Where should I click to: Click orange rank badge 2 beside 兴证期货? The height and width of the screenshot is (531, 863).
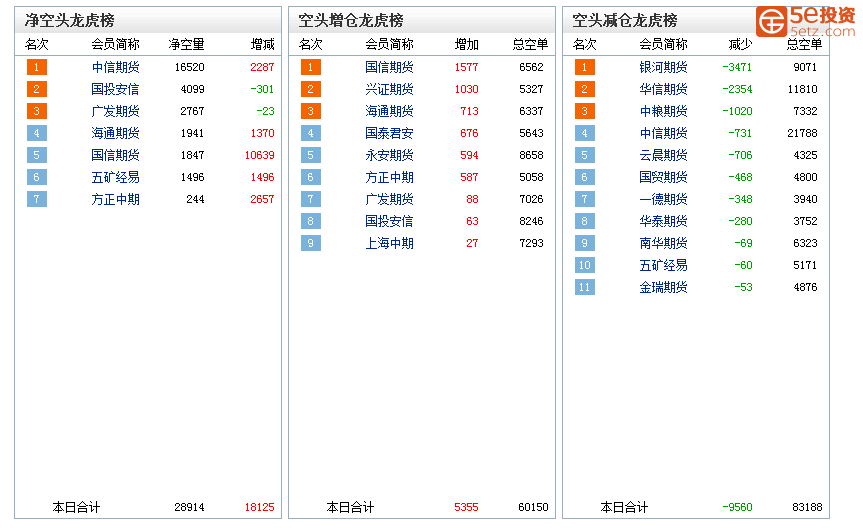[x=311, y=89]
